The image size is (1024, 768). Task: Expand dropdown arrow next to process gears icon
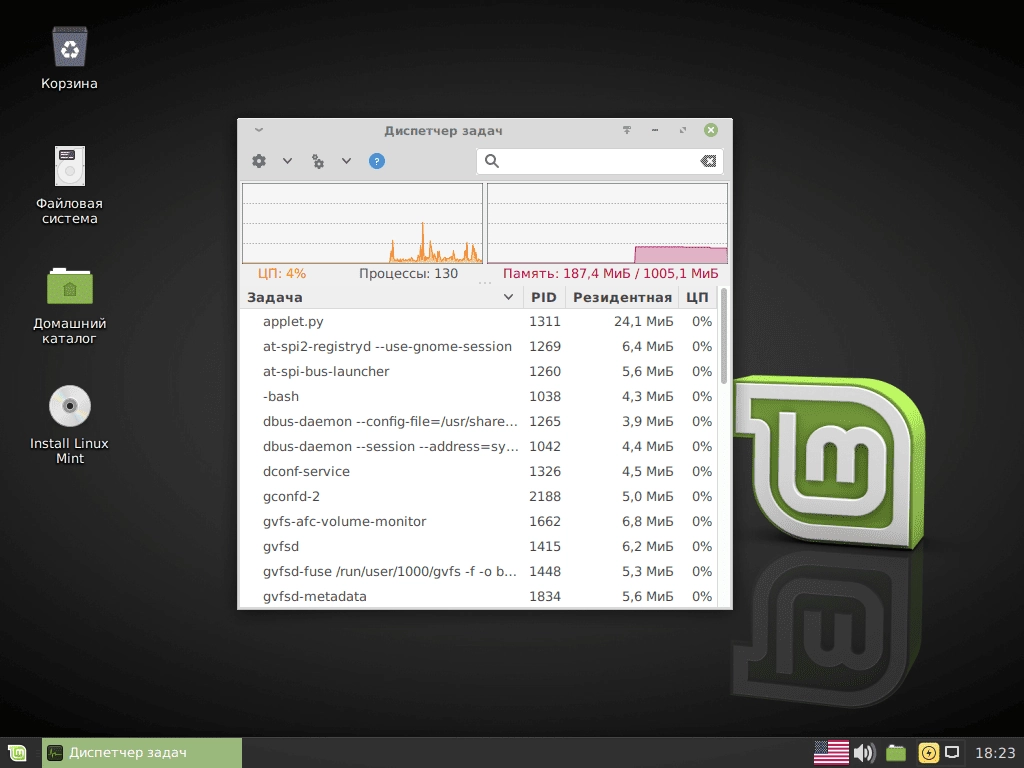tap(346, 161)
